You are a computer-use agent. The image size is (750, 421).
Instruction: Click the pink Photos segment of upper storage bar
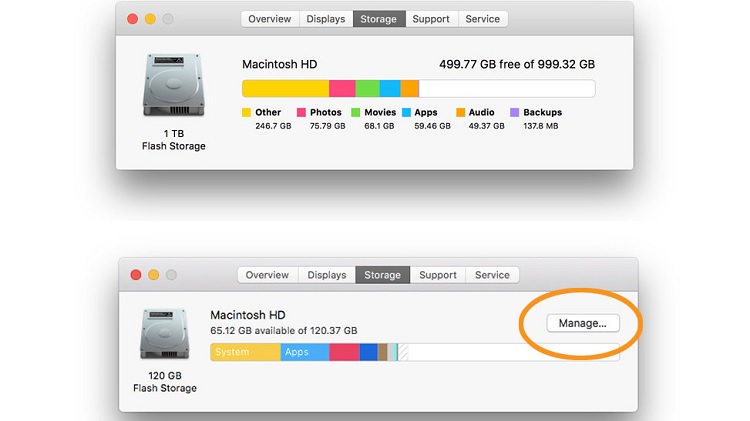tap(342, 89)
